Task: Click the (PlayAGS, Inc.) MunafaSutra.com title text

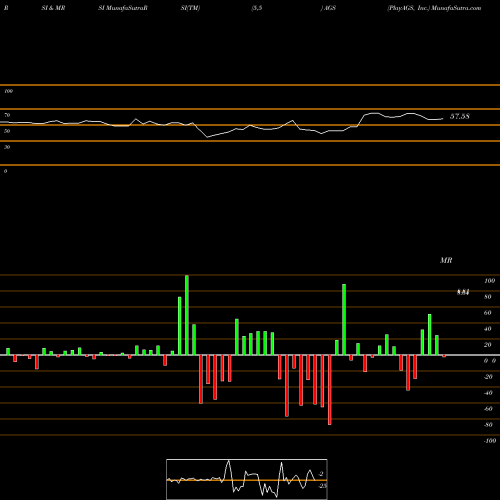Action: coord(434,8)
